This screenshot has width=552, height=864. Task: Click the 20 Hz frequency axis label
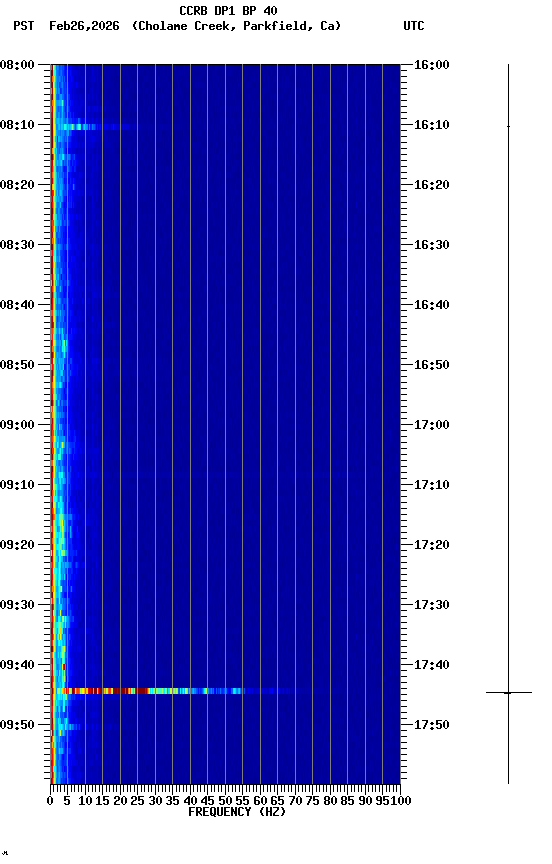pyautogui.click(x=120, y=801)
